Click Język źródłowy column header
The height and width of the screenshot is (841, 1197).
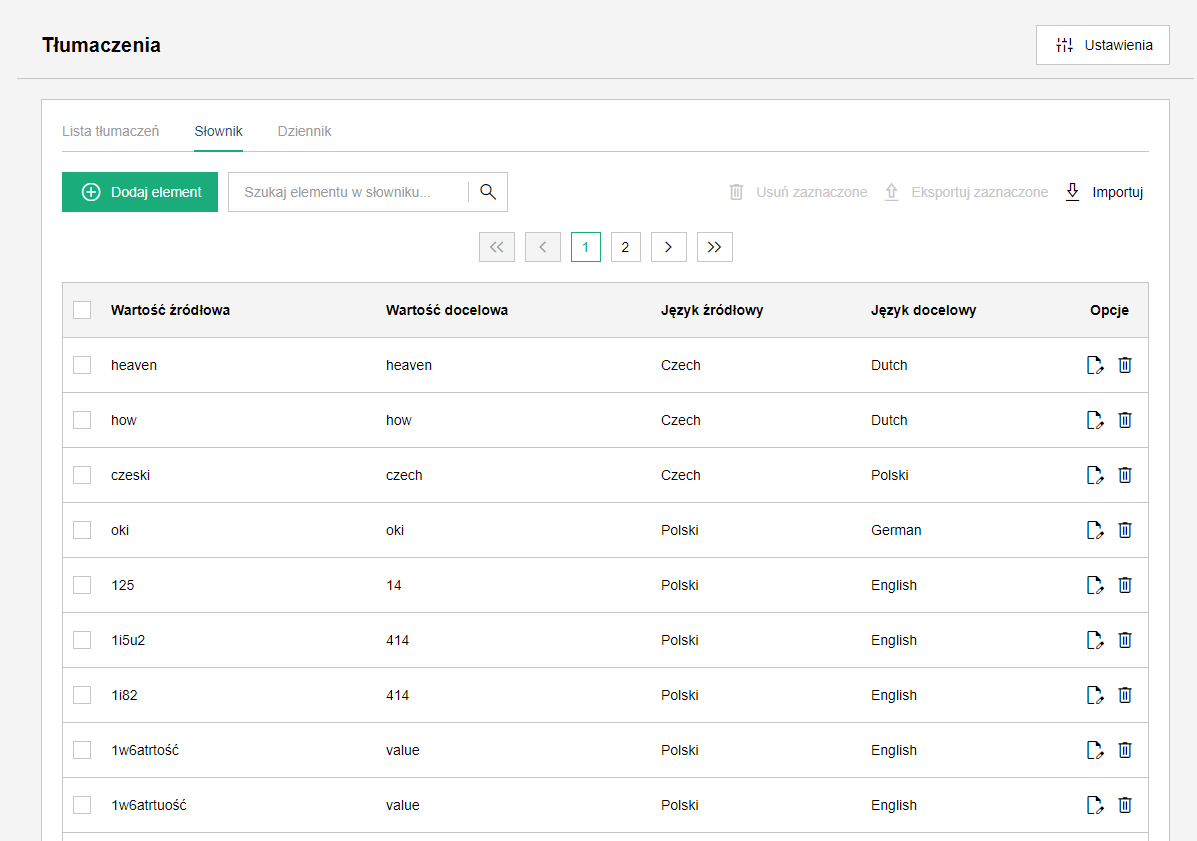point(711,310)
